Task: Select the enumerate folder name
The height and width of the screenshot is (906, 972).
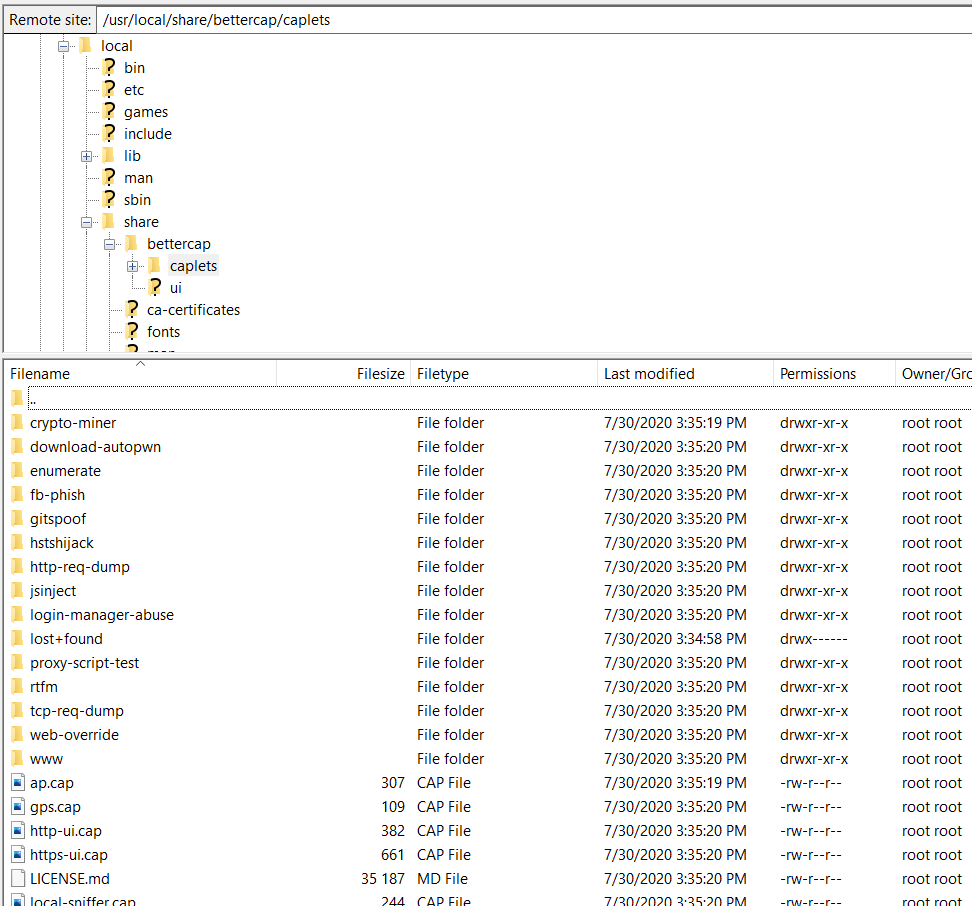Action: point(65,471)
